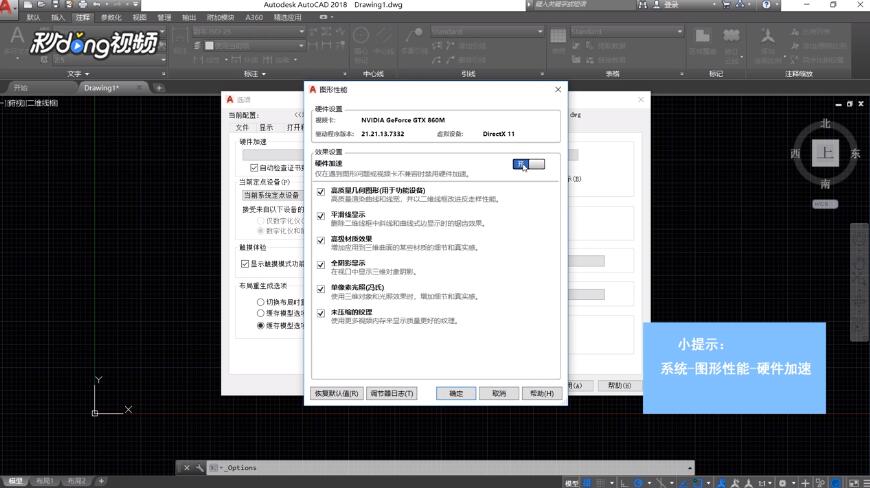This screenshot has width=870, height=488.
Task: Uncheck smooth line display checkbox
Action: tap(321, 216)
